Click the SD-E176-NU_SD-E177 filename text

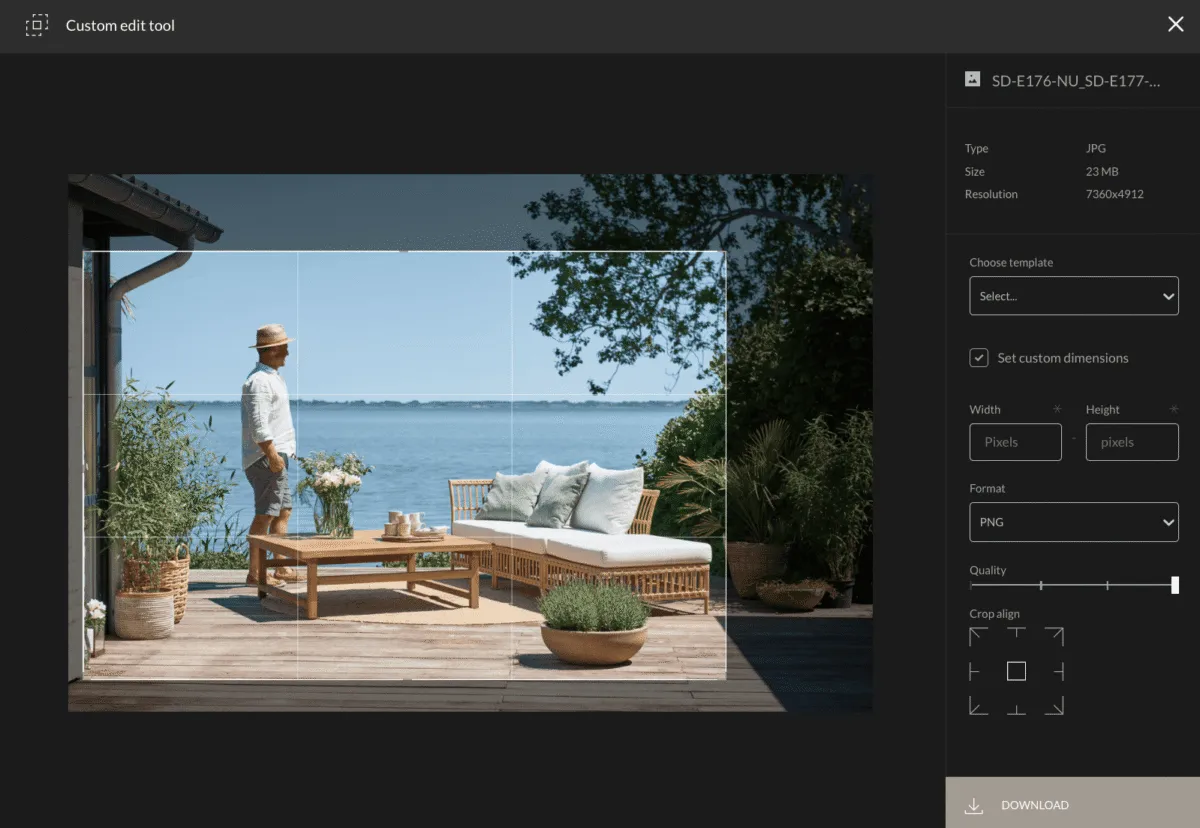point(1076,81)
